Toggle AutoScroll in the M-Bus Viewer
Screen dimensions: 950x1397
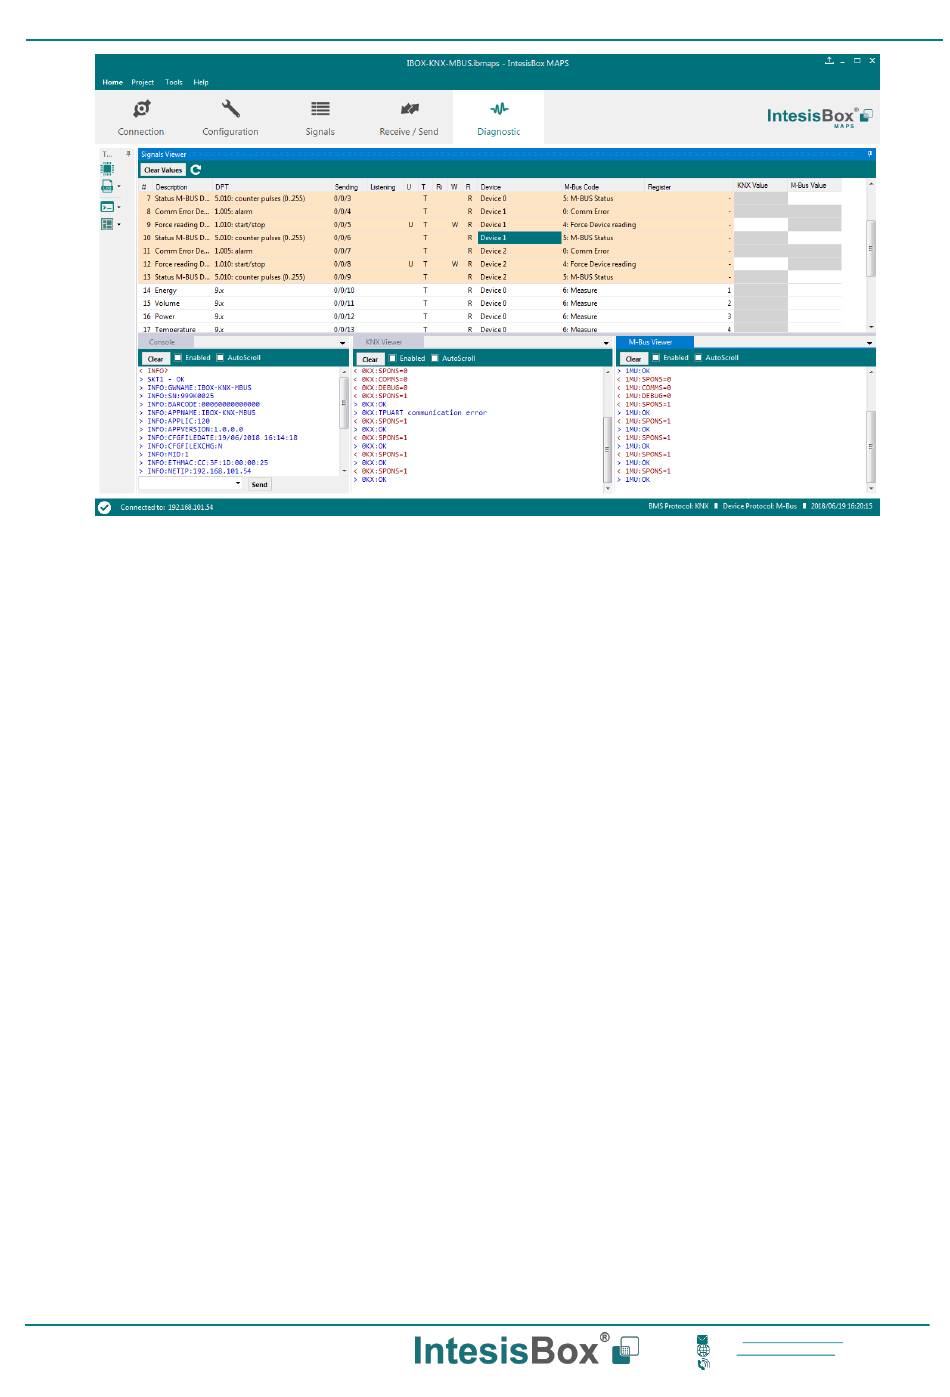[698, 358]
